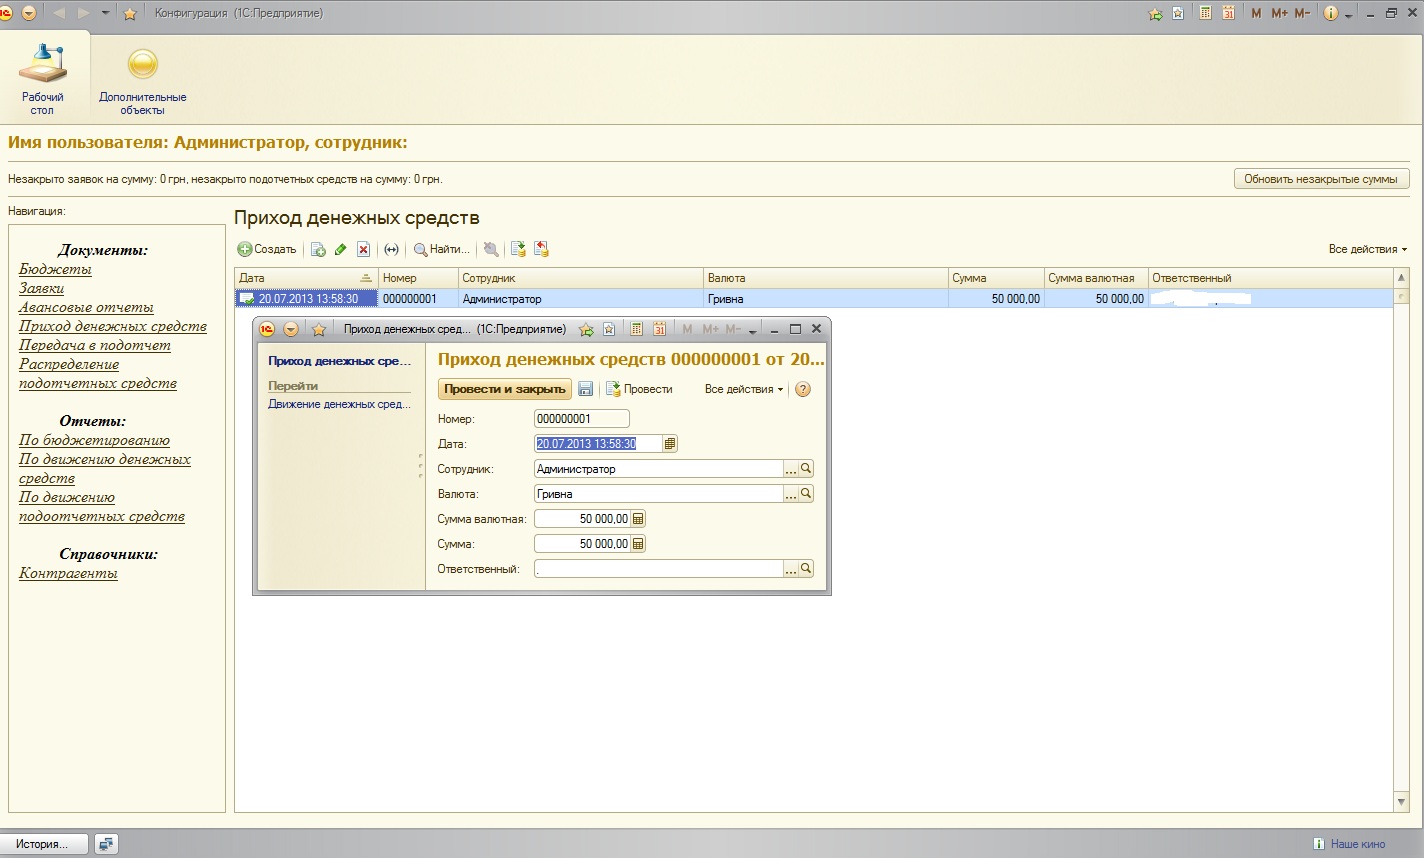Viewport: 1424px width, 858px height.
Task: Select Сумма column header
Action: [996, 278]
